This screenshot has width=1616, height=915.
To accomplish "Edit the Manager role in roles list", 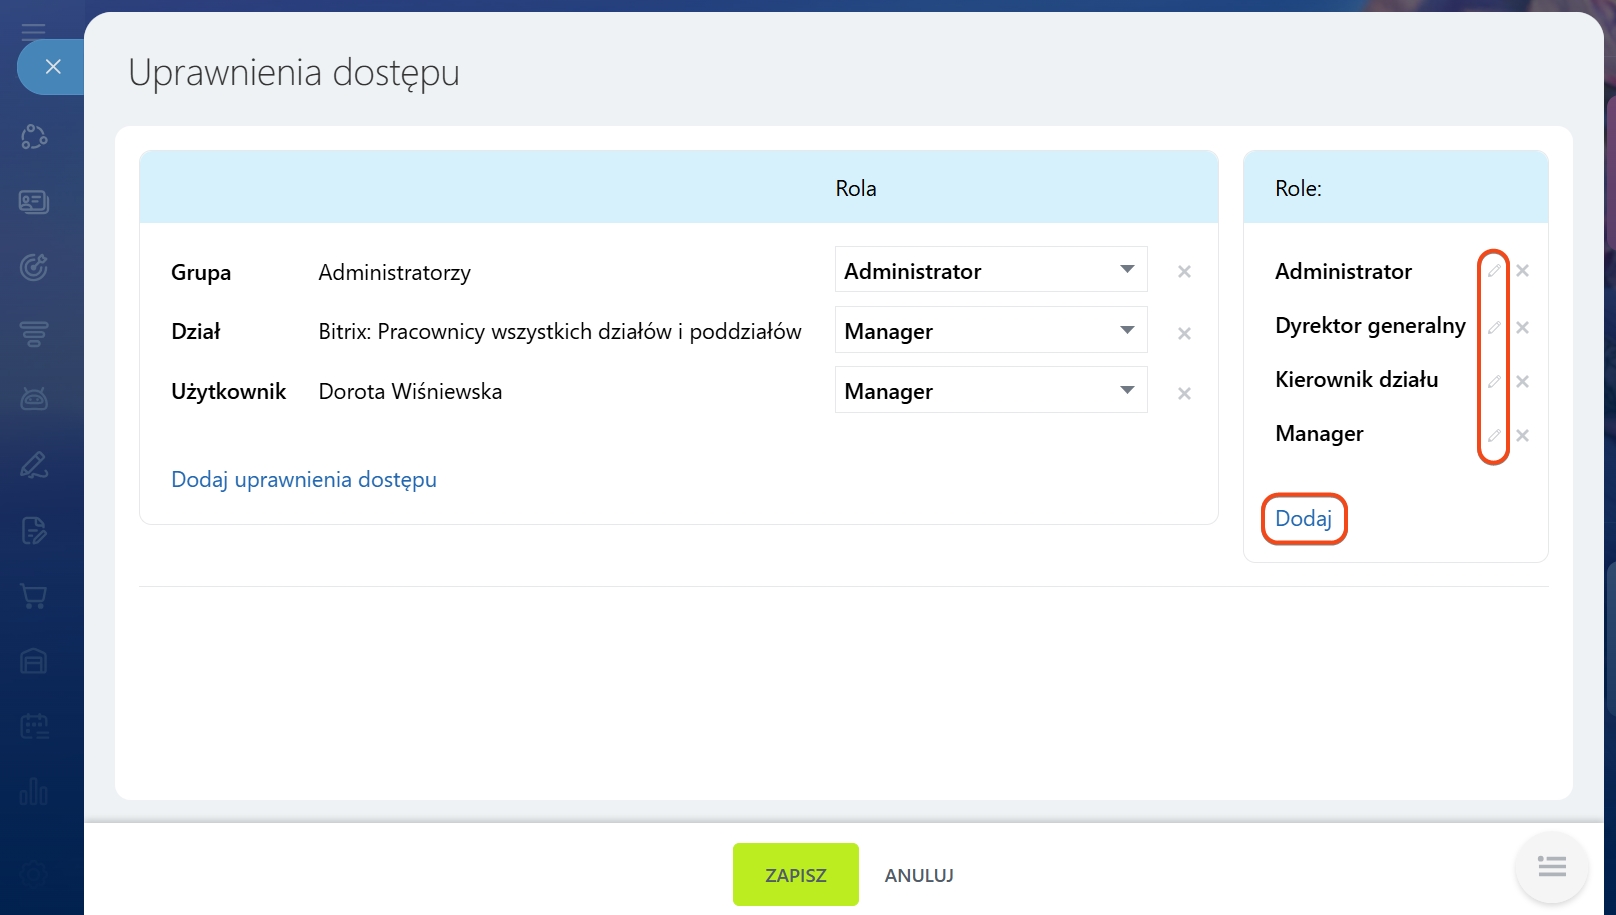I will 1493,435.
